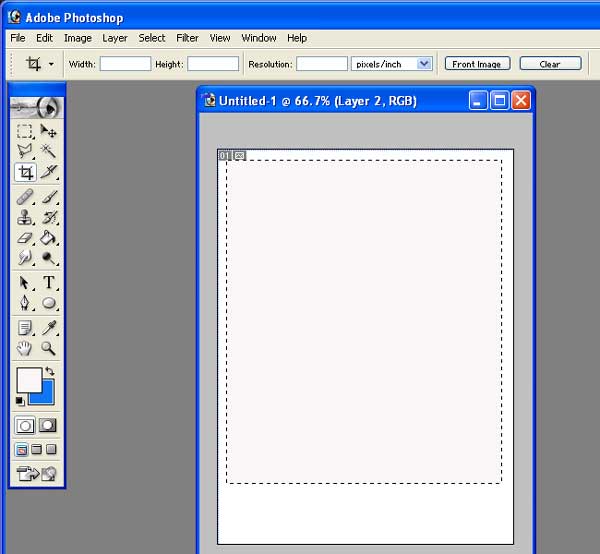Open the pixels/inch resolution units dropdown
Viewport: 600px width, 554px height.
424,64
